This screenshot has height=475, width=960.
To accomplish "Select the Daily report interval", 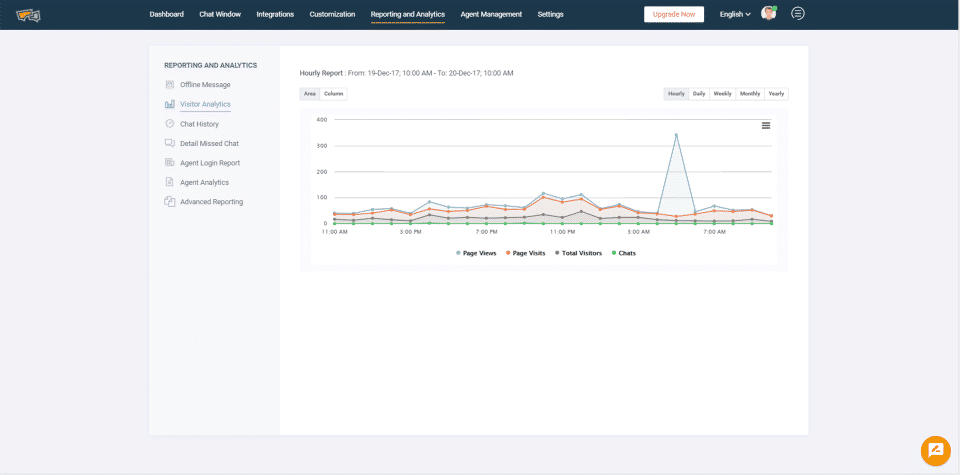I will (699, 94).
